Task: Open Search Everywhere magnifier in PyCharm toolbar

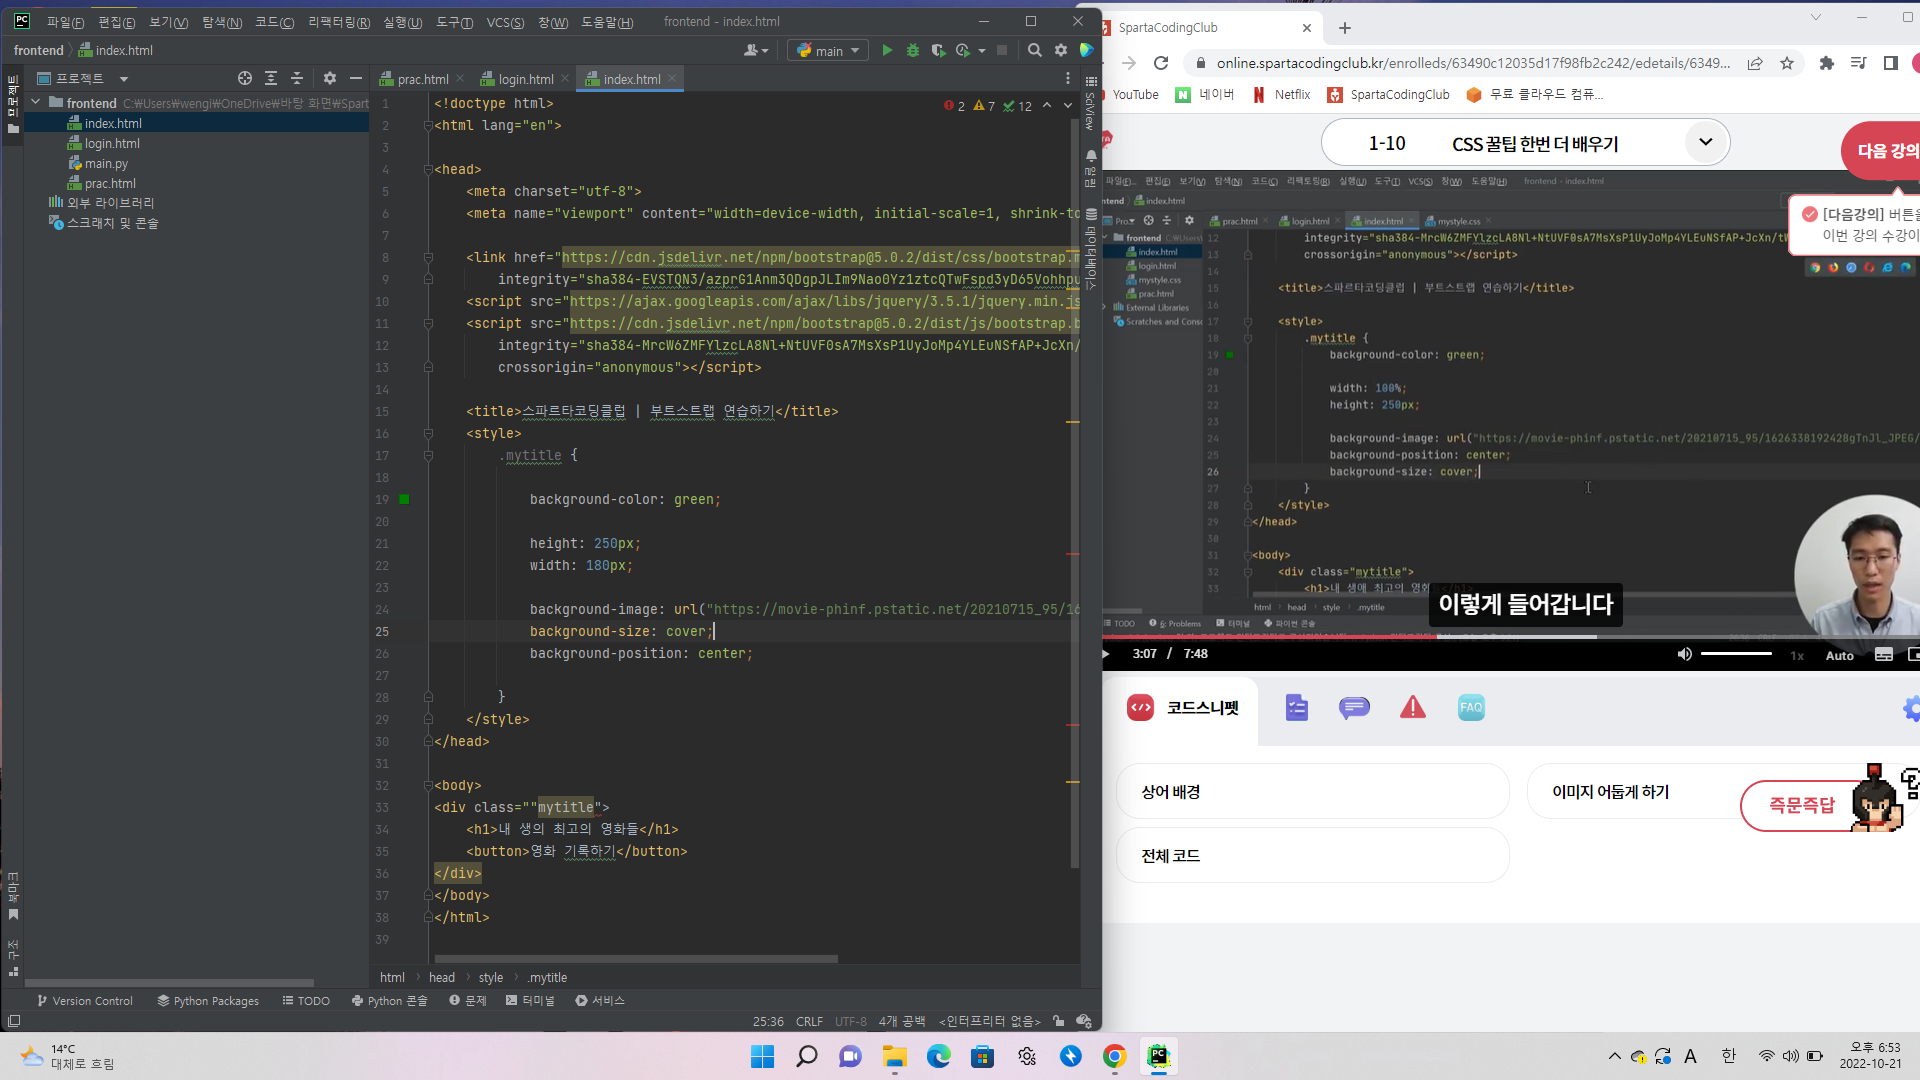Action: 1035,50
